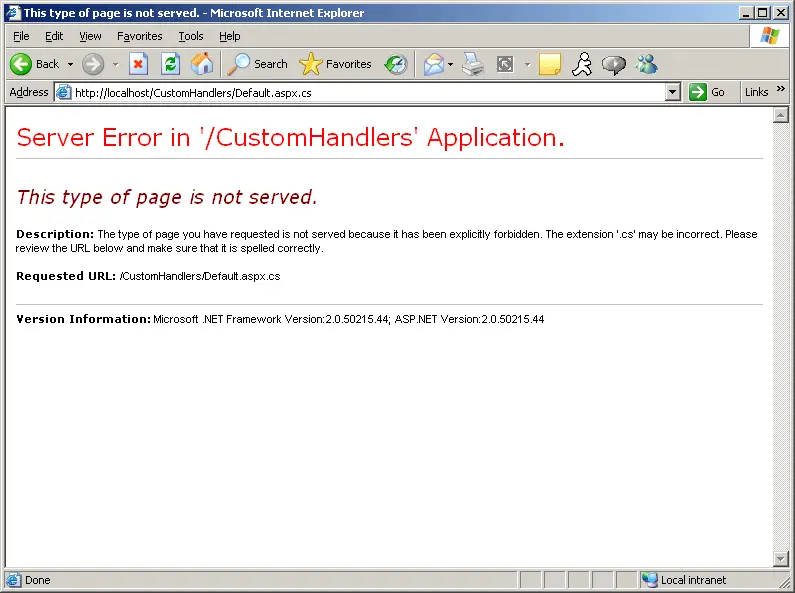Expand the Edit icon dropdown arrow
Viewport: 795px width, 593px height.
pos(527,64)
